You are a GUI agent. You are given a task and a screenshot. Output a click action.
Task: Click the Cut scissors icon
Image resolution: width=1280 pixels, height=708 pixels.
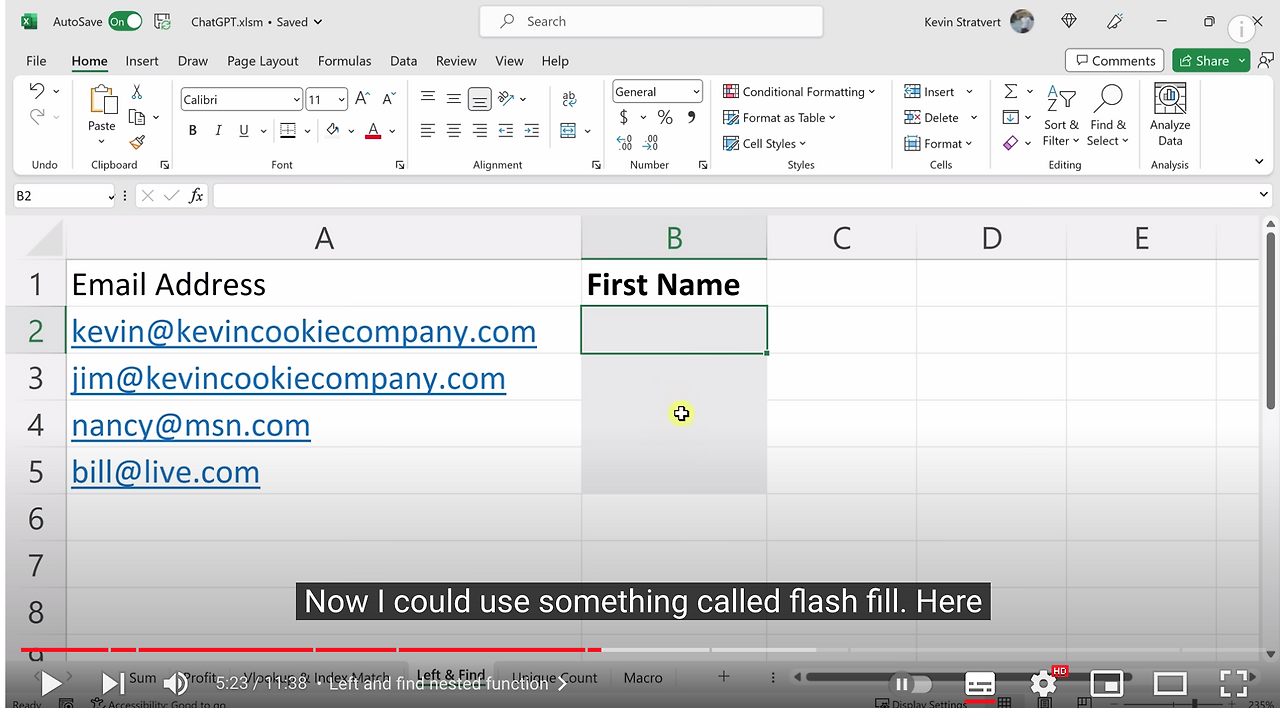click(137, 92)
